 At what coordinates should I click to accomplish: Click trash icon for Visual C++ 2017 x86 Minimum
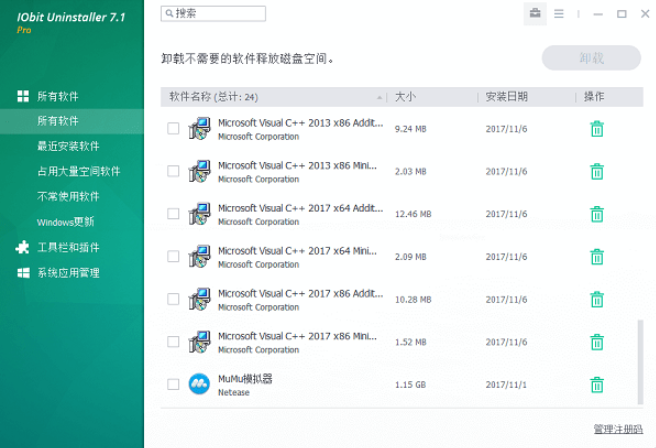pos(597,342)
